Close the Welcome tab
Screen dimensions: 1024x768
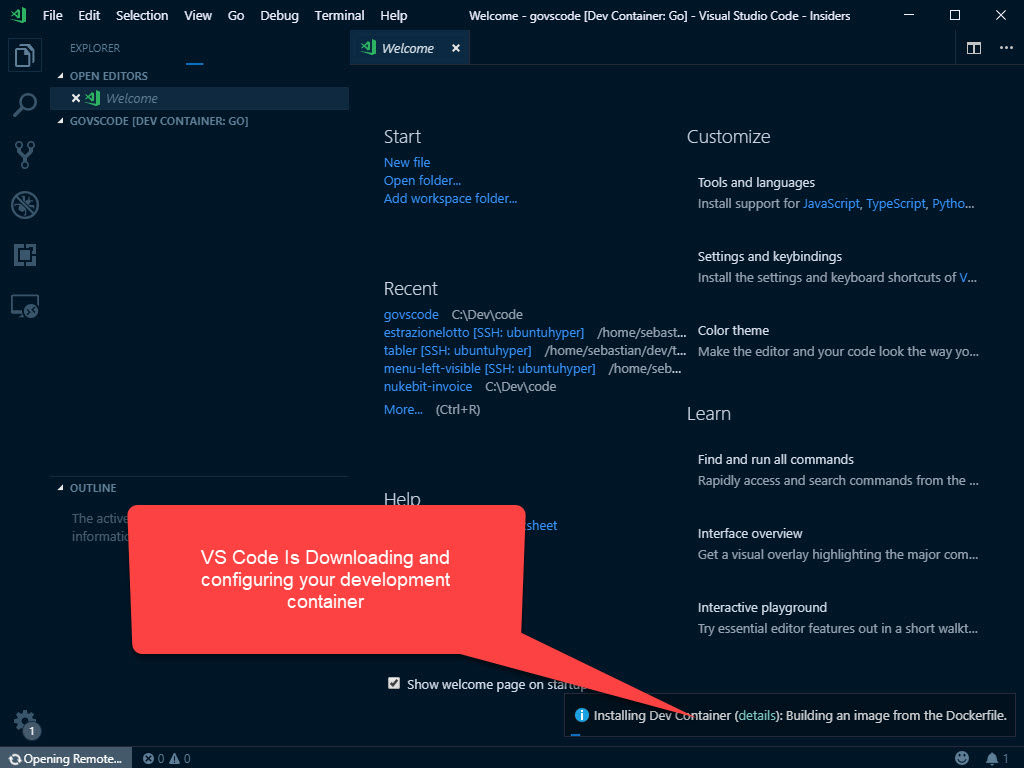click(x=456, y=48)
